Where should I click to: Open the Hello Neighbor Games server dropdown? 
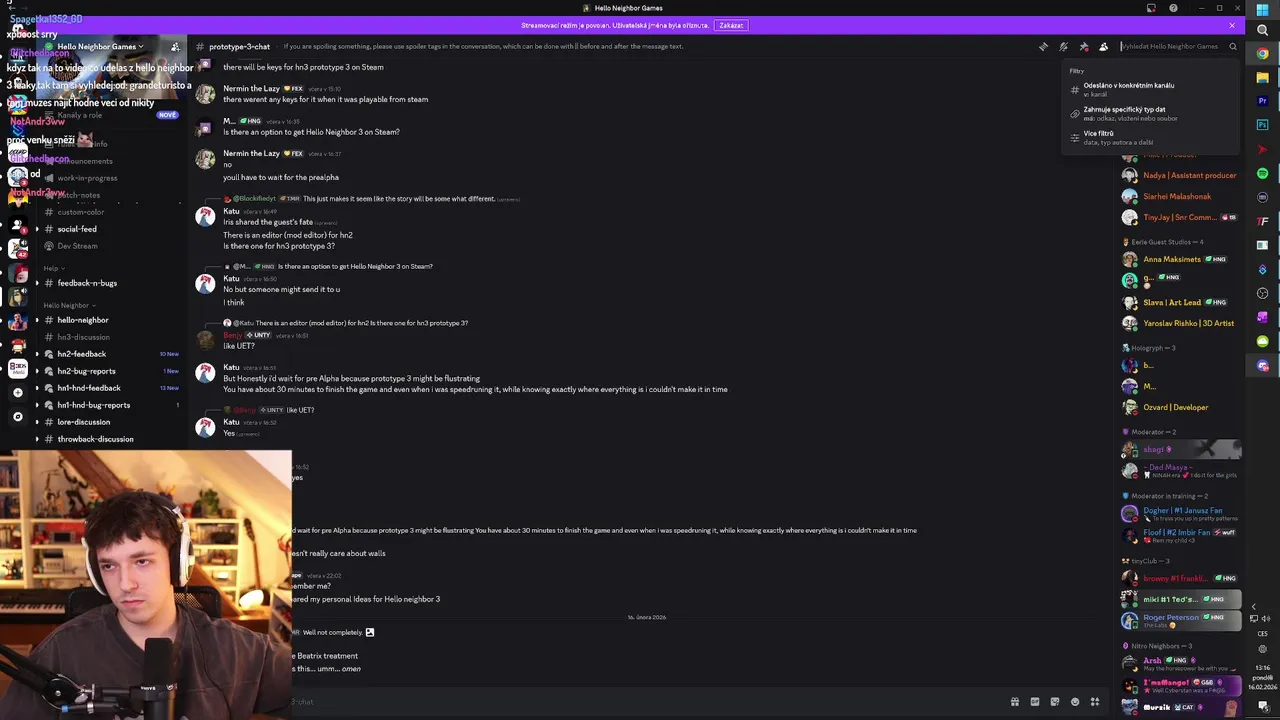(100, 47)
